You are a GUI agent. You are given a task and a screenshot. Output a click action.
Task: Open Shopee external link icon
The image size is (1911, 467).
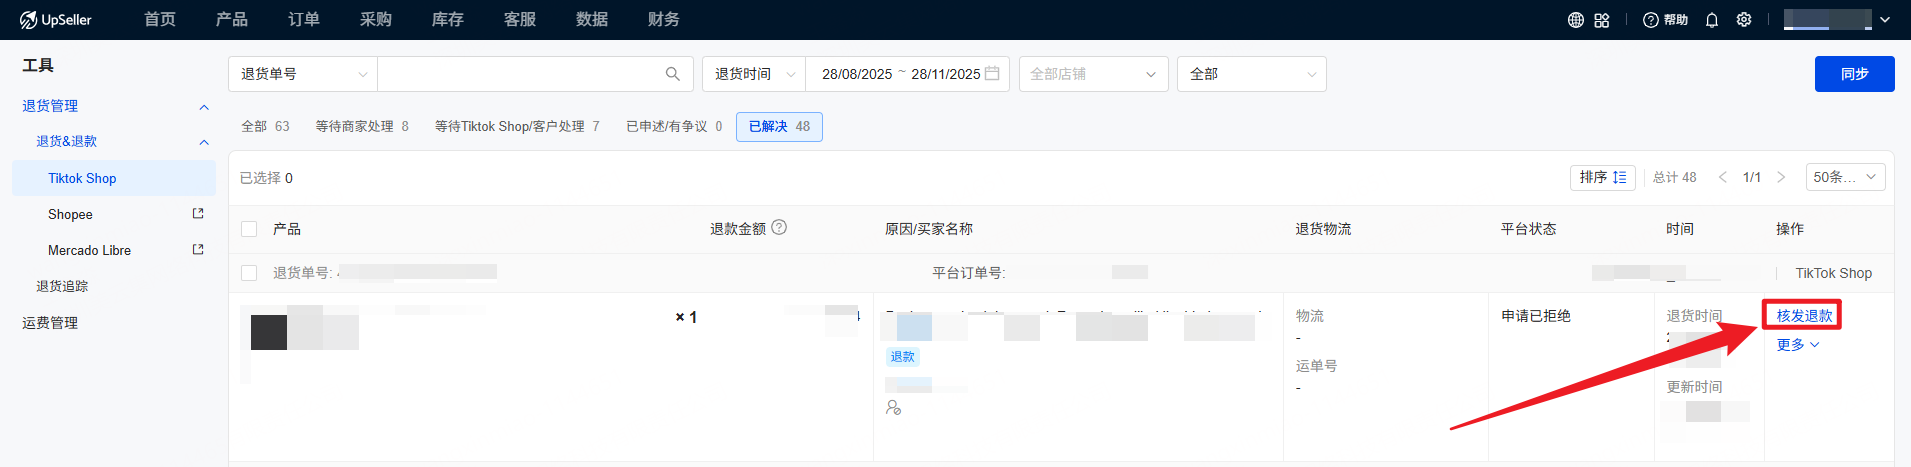[x=197, y=214]
